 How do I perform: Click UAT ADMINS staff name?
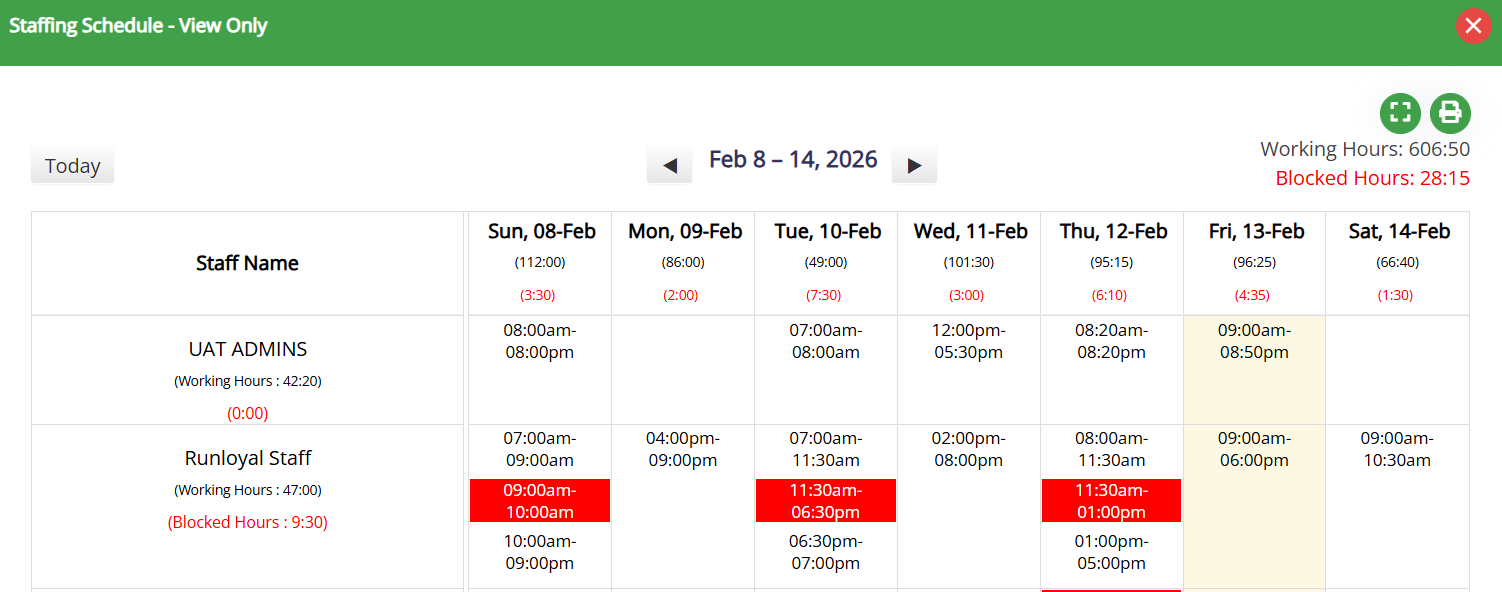pyautogui.click(x=248, y=349)
